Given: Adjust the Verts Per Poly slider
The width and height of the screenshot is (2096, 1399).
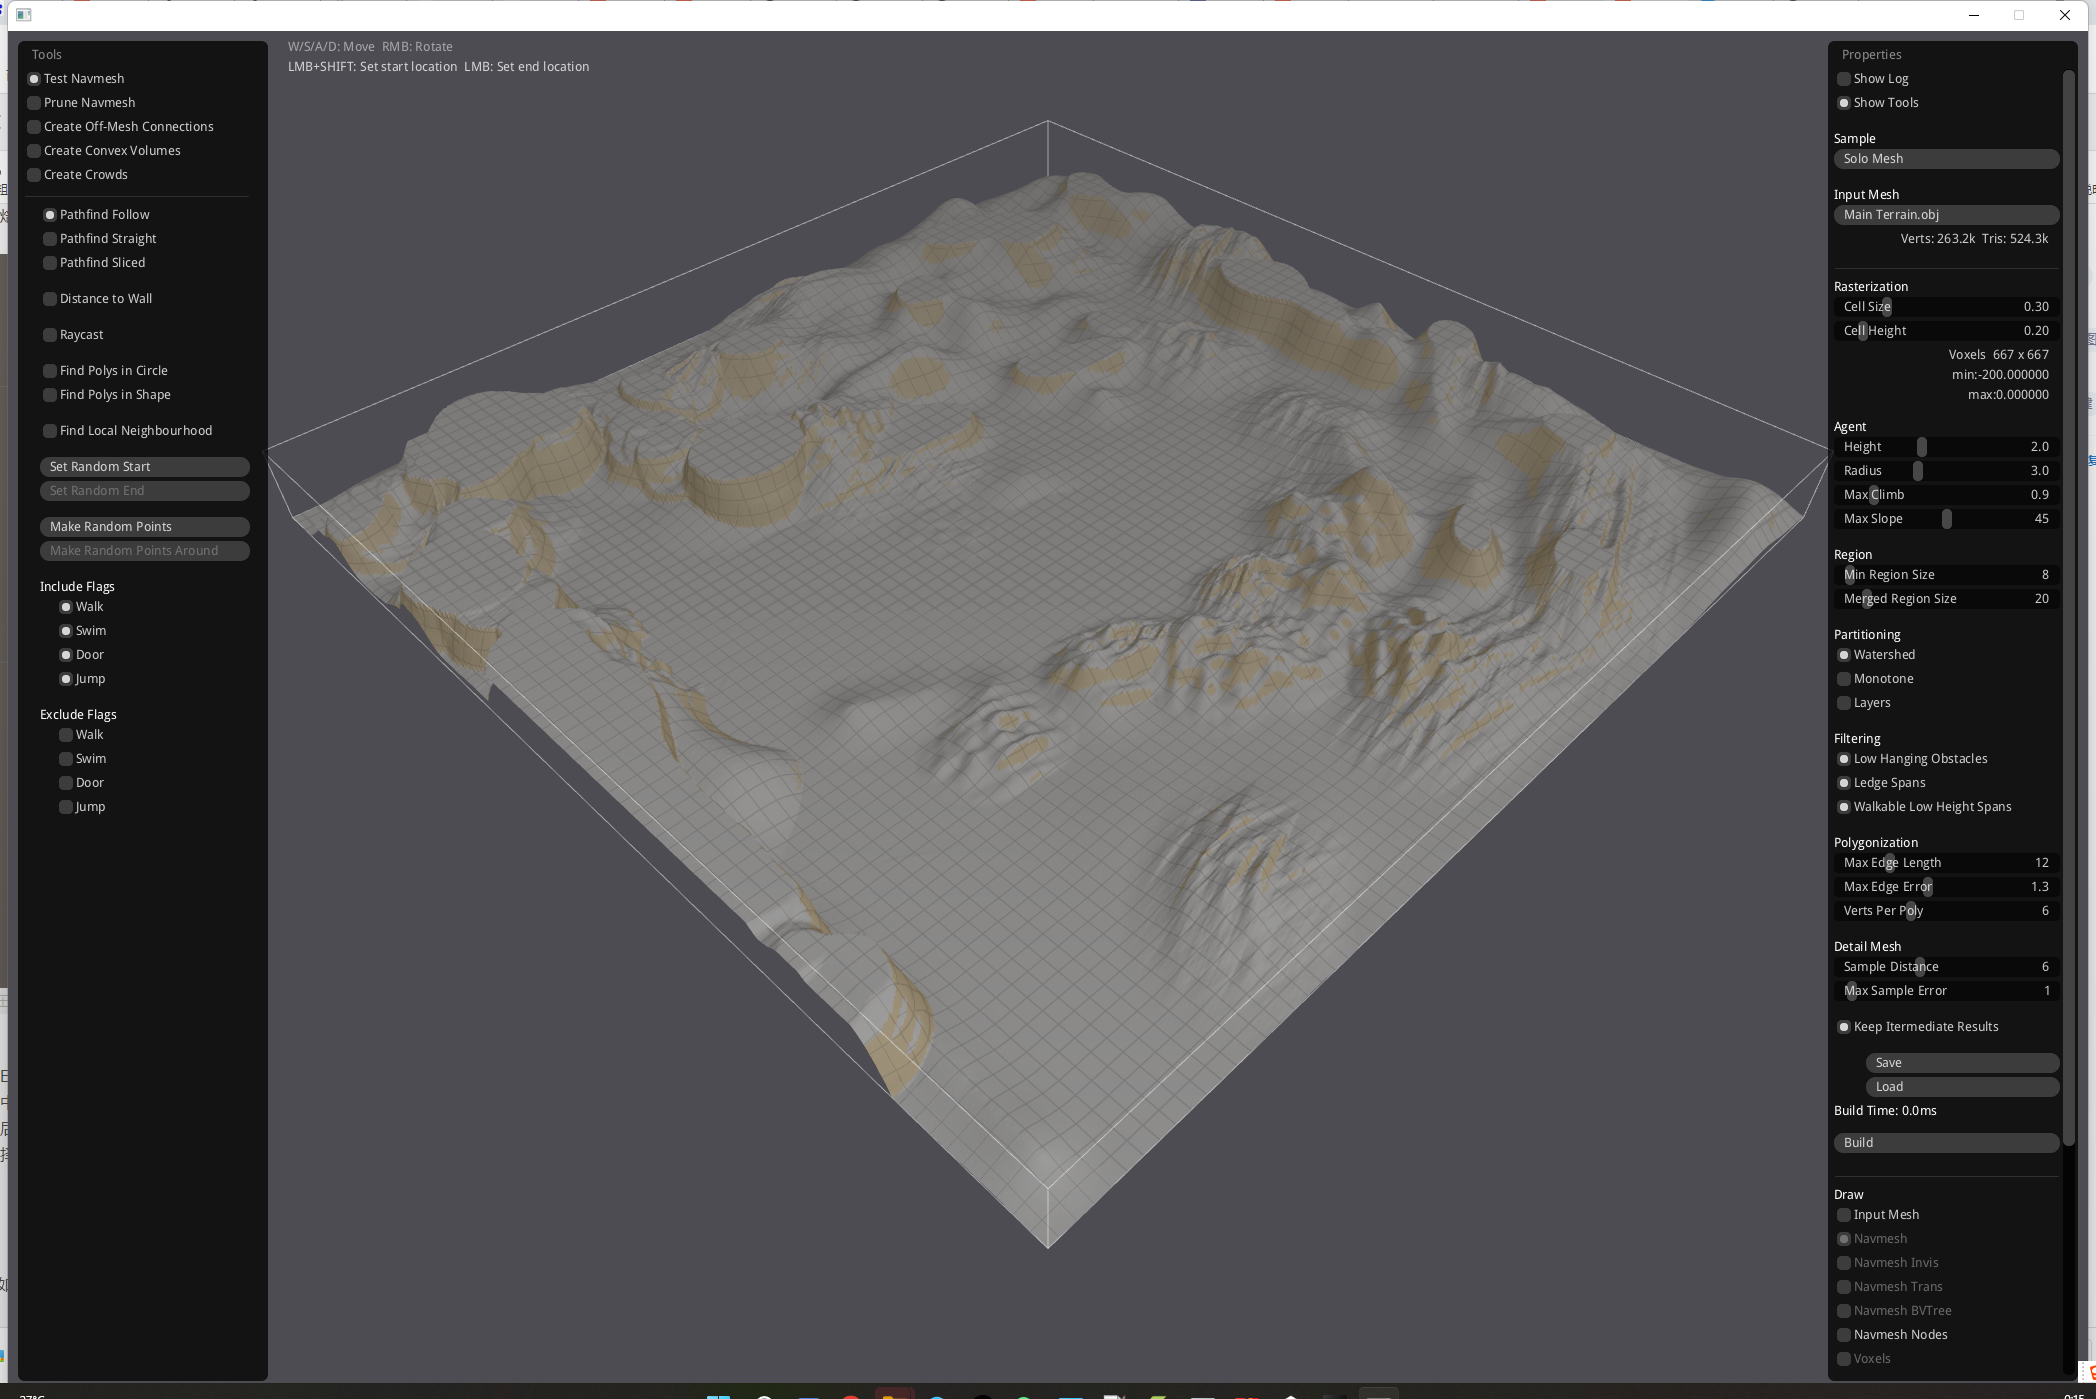Looking at the screenshot, I should click(x=1946, y=911).
